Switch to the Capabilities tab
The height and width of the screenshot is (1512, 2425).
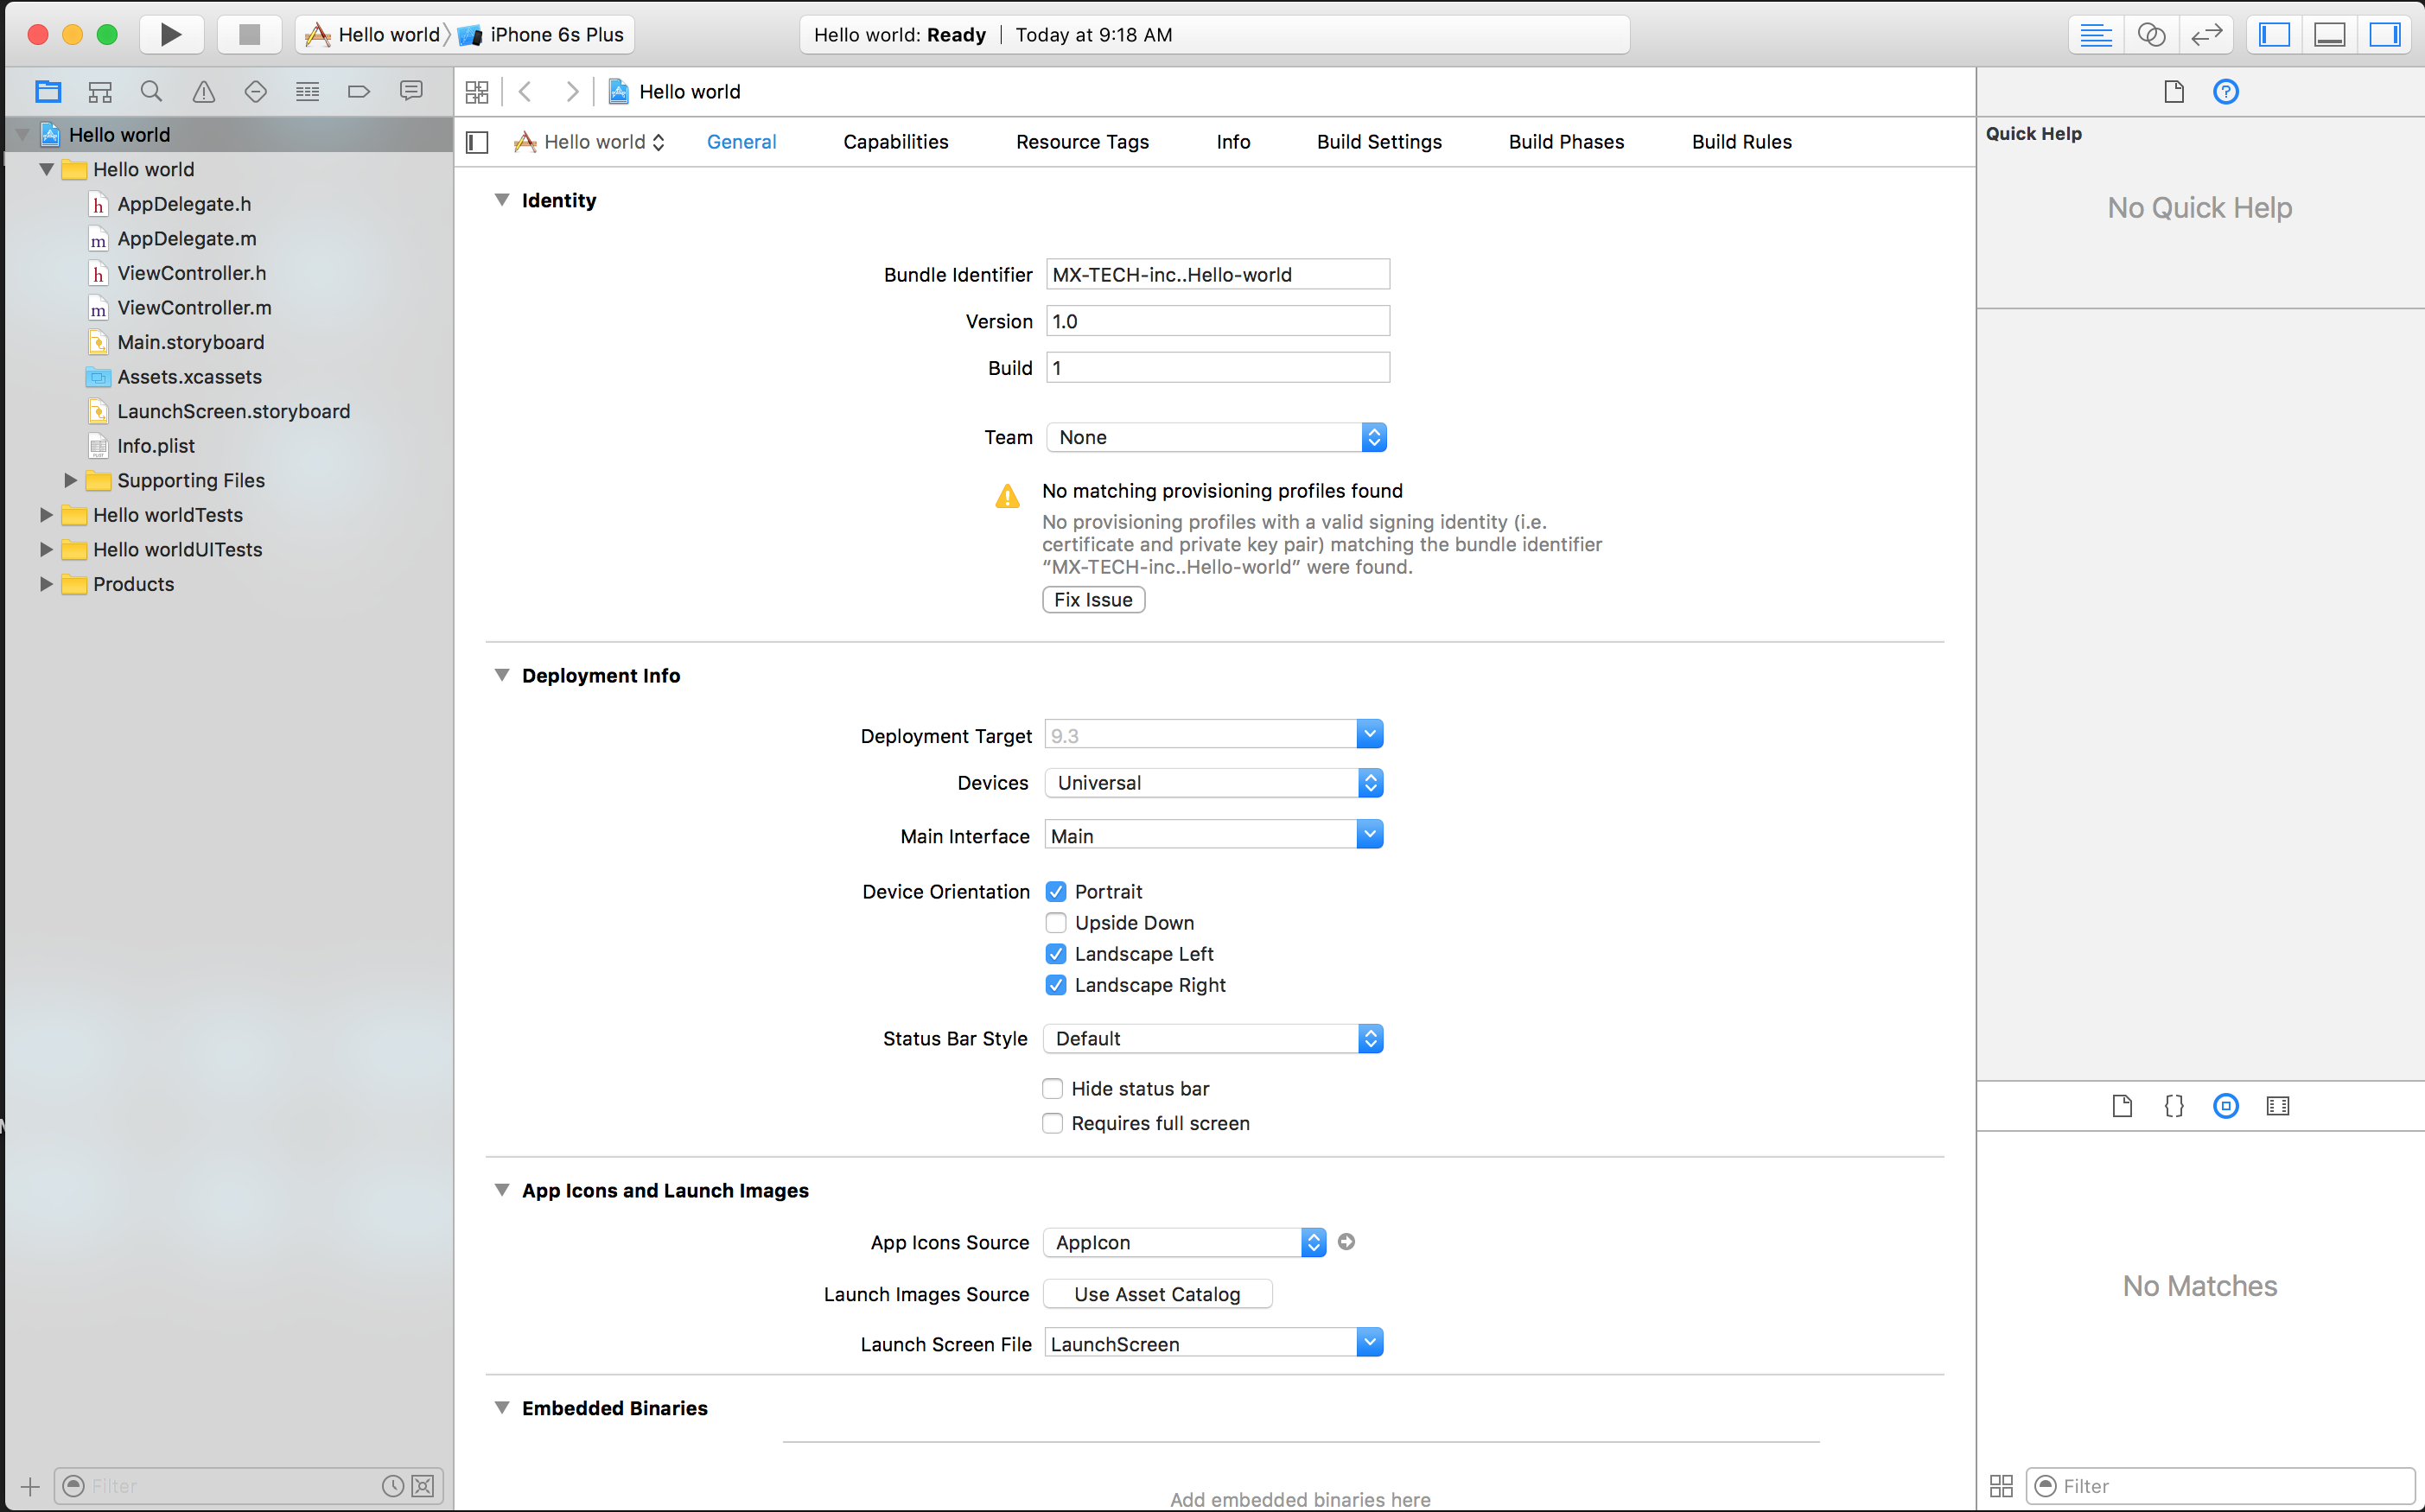[x=895, y=141]
